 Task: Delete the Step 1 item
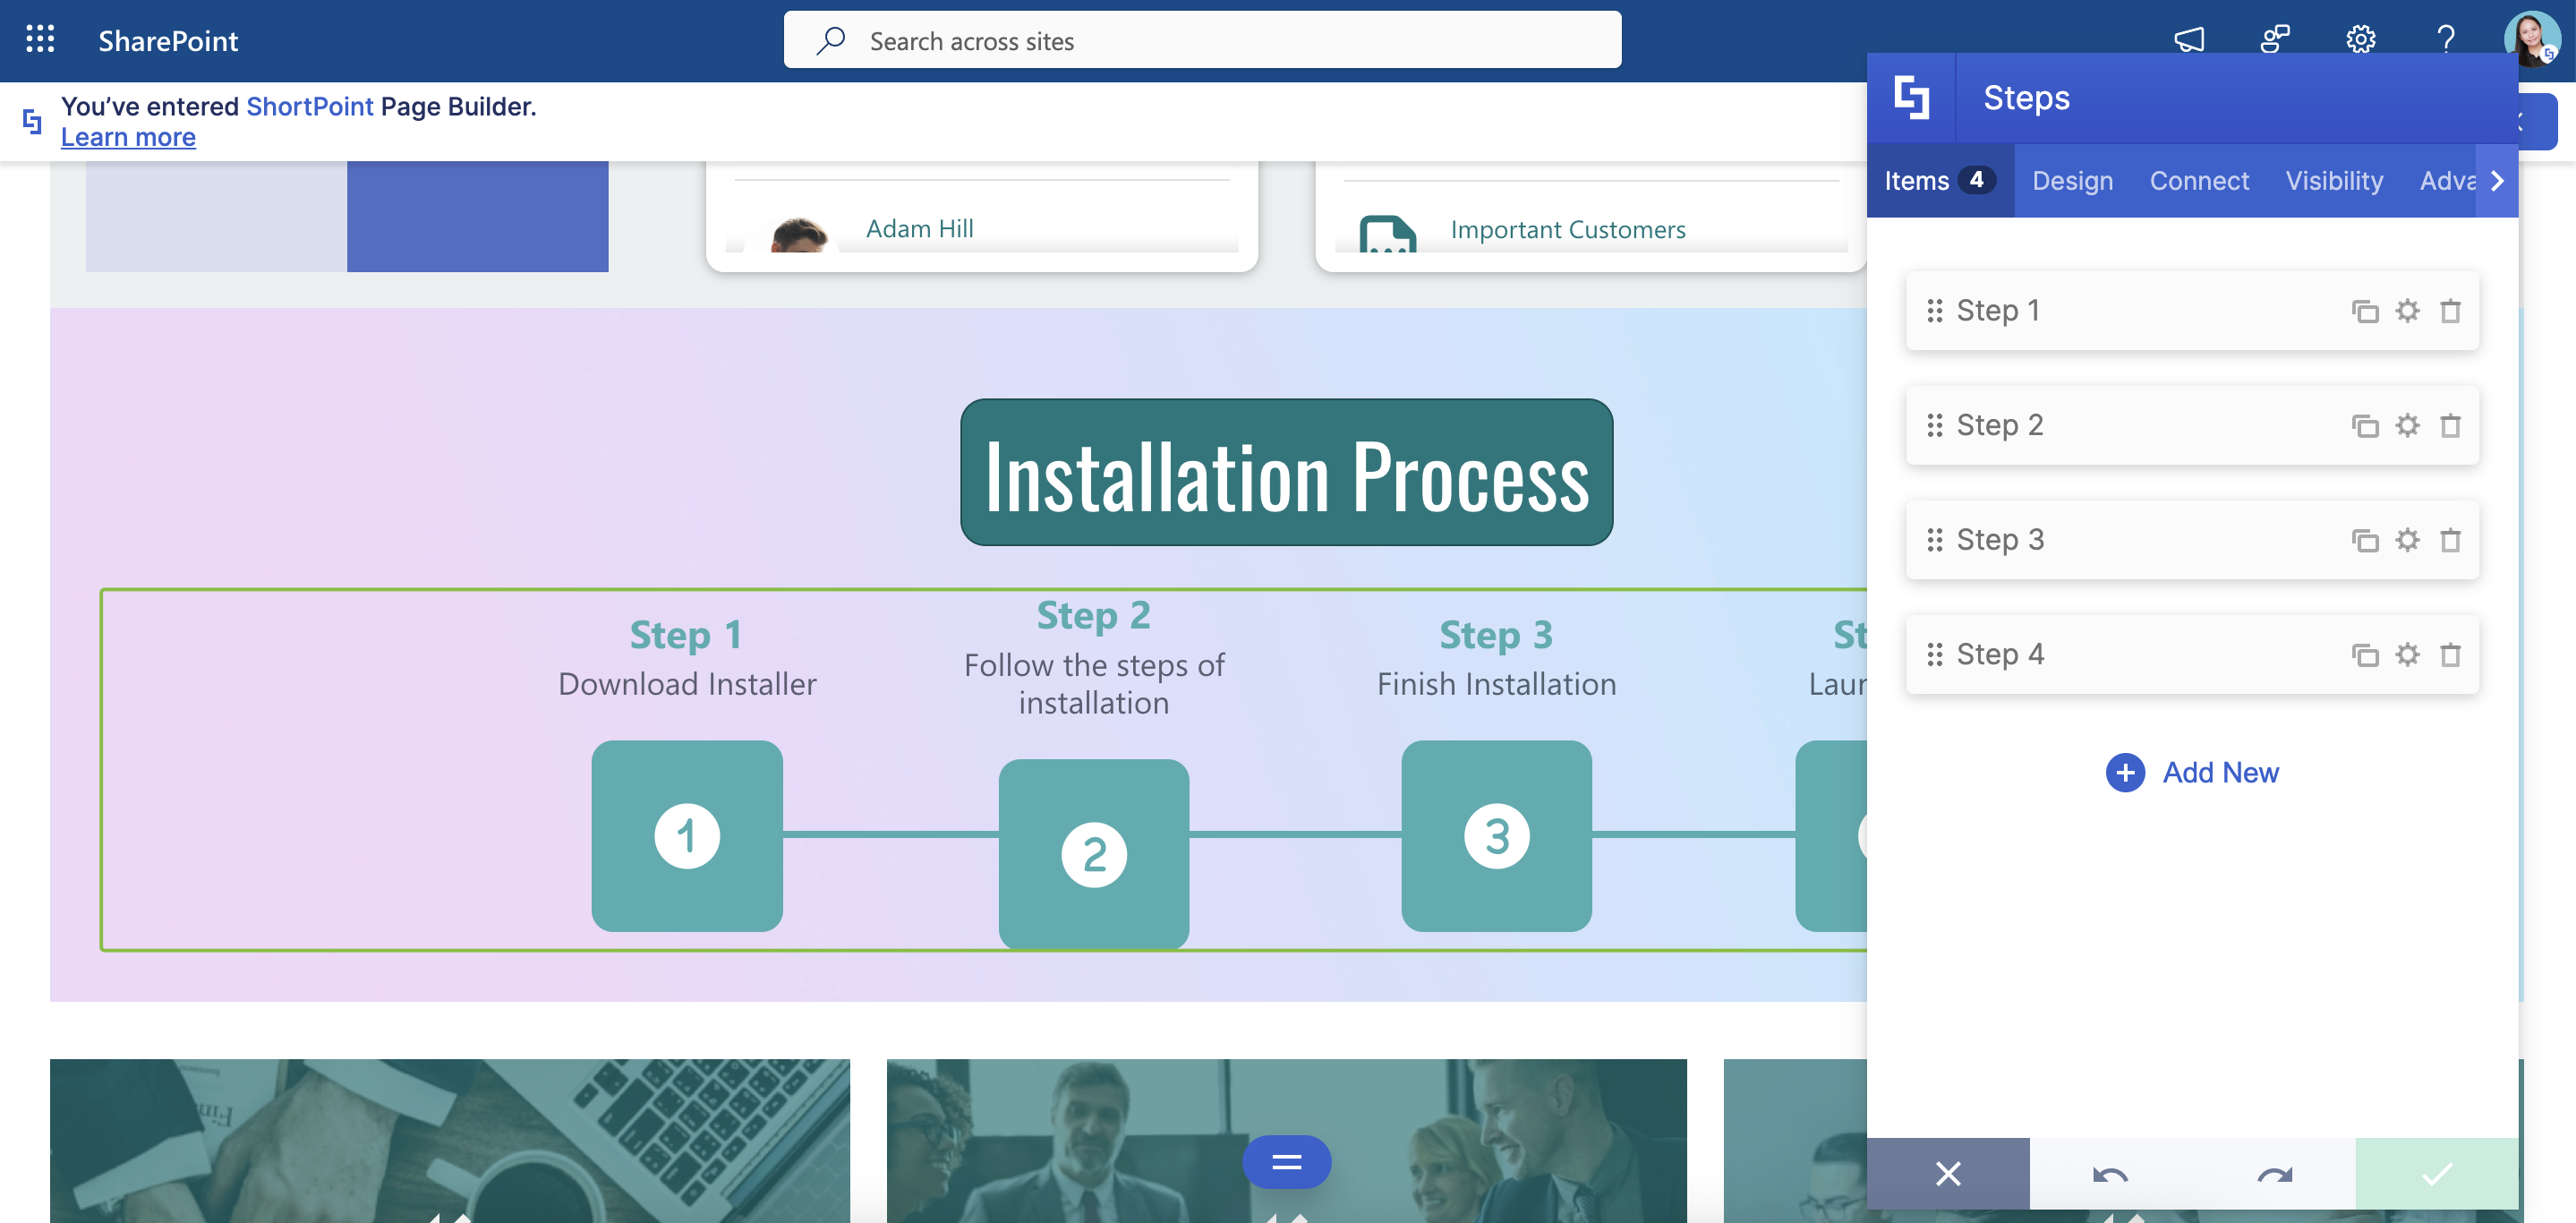pyautogui.click(x=2449, y=311)
